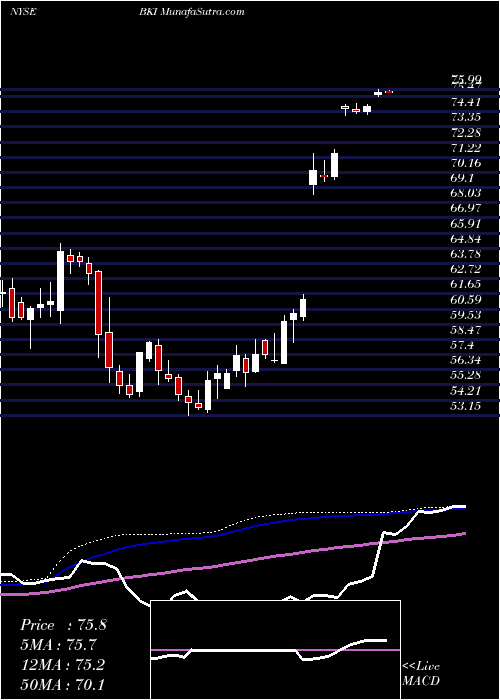Viewport: 500px width, 700px height.
Task: Click the 58.47 price axis label
Action: (466, 330)
